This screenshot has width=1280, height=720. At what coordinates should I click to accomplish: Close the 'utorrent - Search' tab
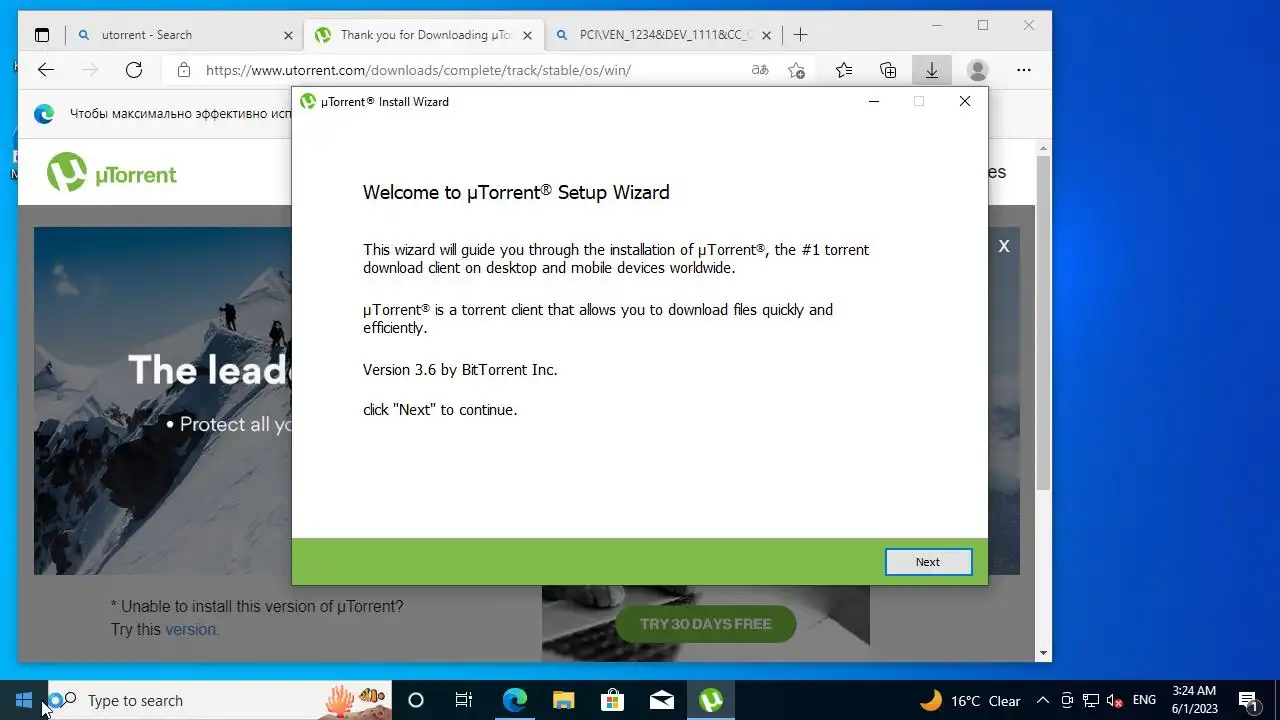pos(288,35)
